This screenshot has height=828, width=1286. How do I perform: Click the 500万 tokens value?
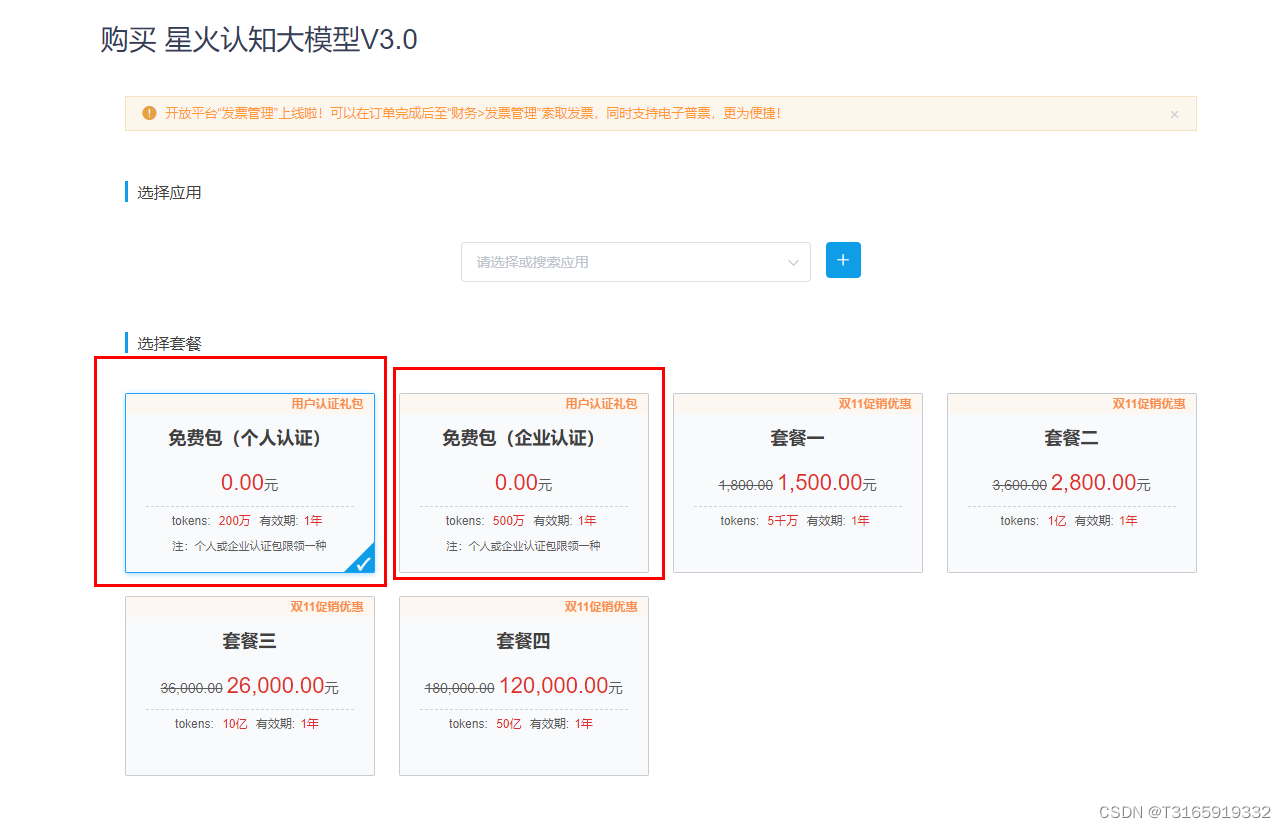(508, 521)
